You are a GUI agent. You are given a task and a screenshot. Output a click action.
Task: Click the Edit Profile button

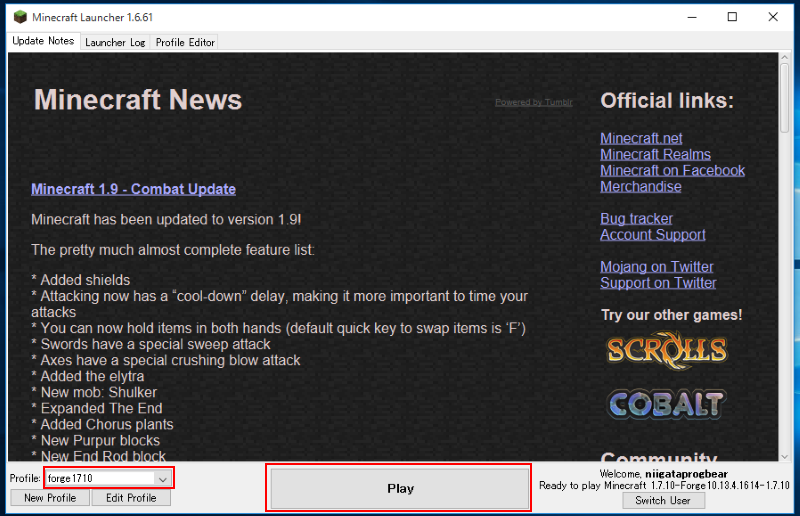click(x=131, y=498)
